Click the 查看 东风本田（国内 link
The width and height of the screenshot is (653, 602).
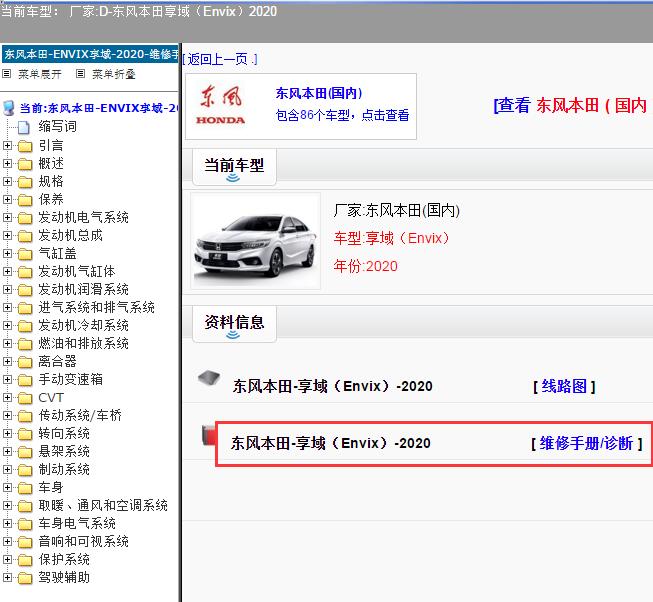[x=571, y=105]
